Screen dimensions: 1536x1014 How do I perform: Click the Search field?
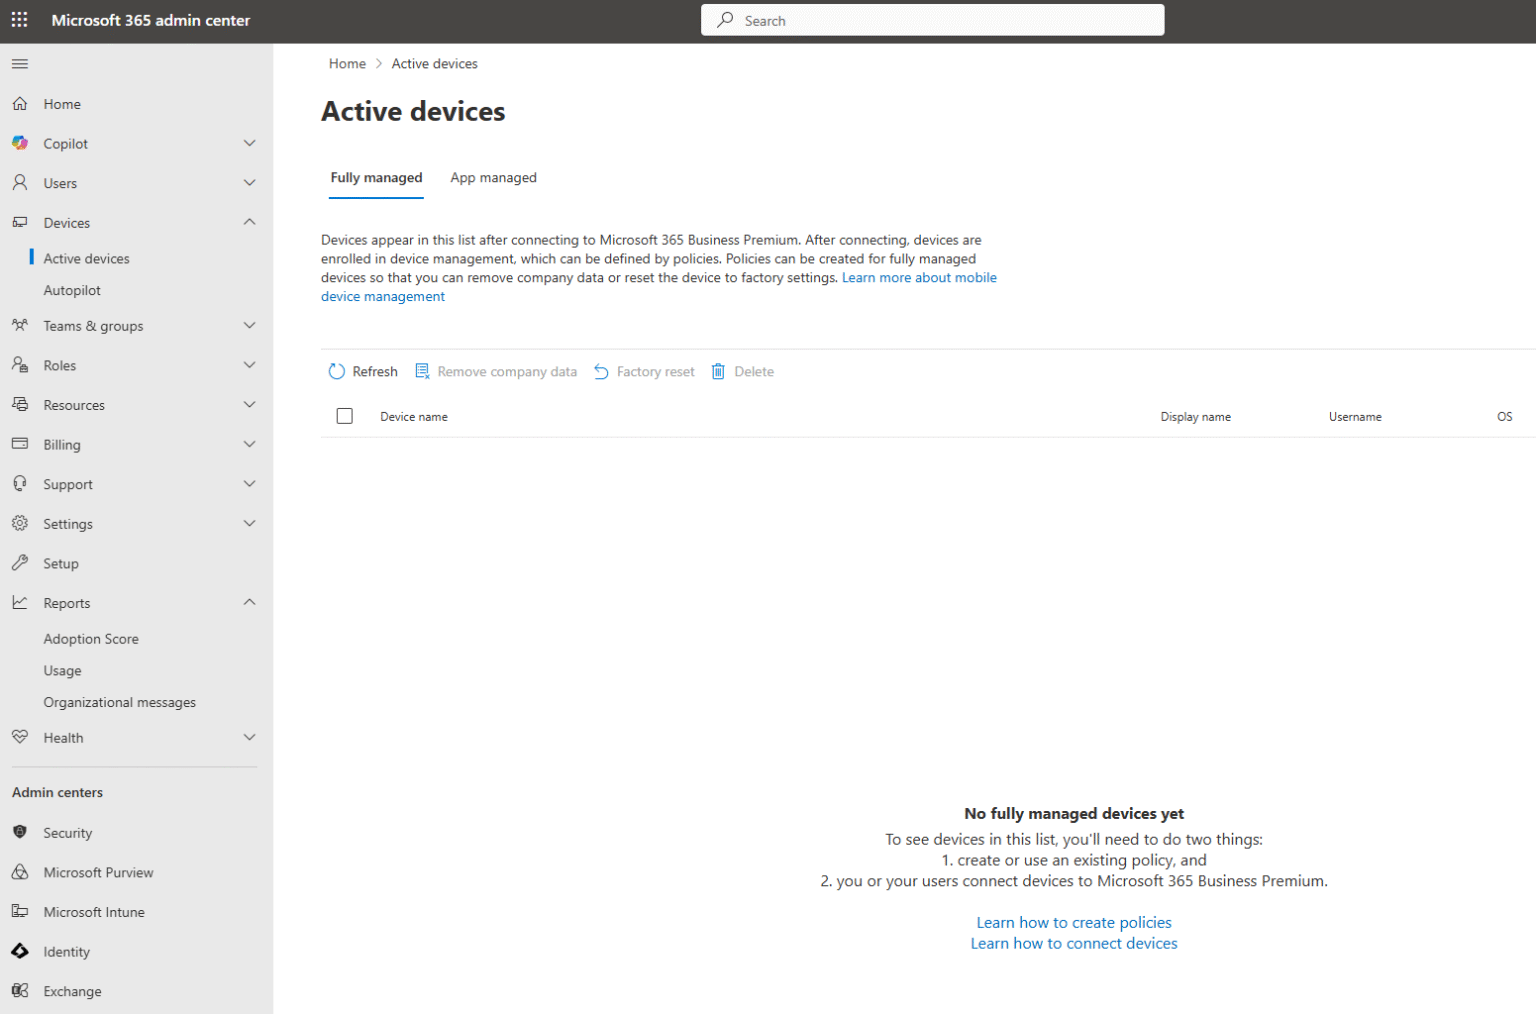tap(931, 20)
